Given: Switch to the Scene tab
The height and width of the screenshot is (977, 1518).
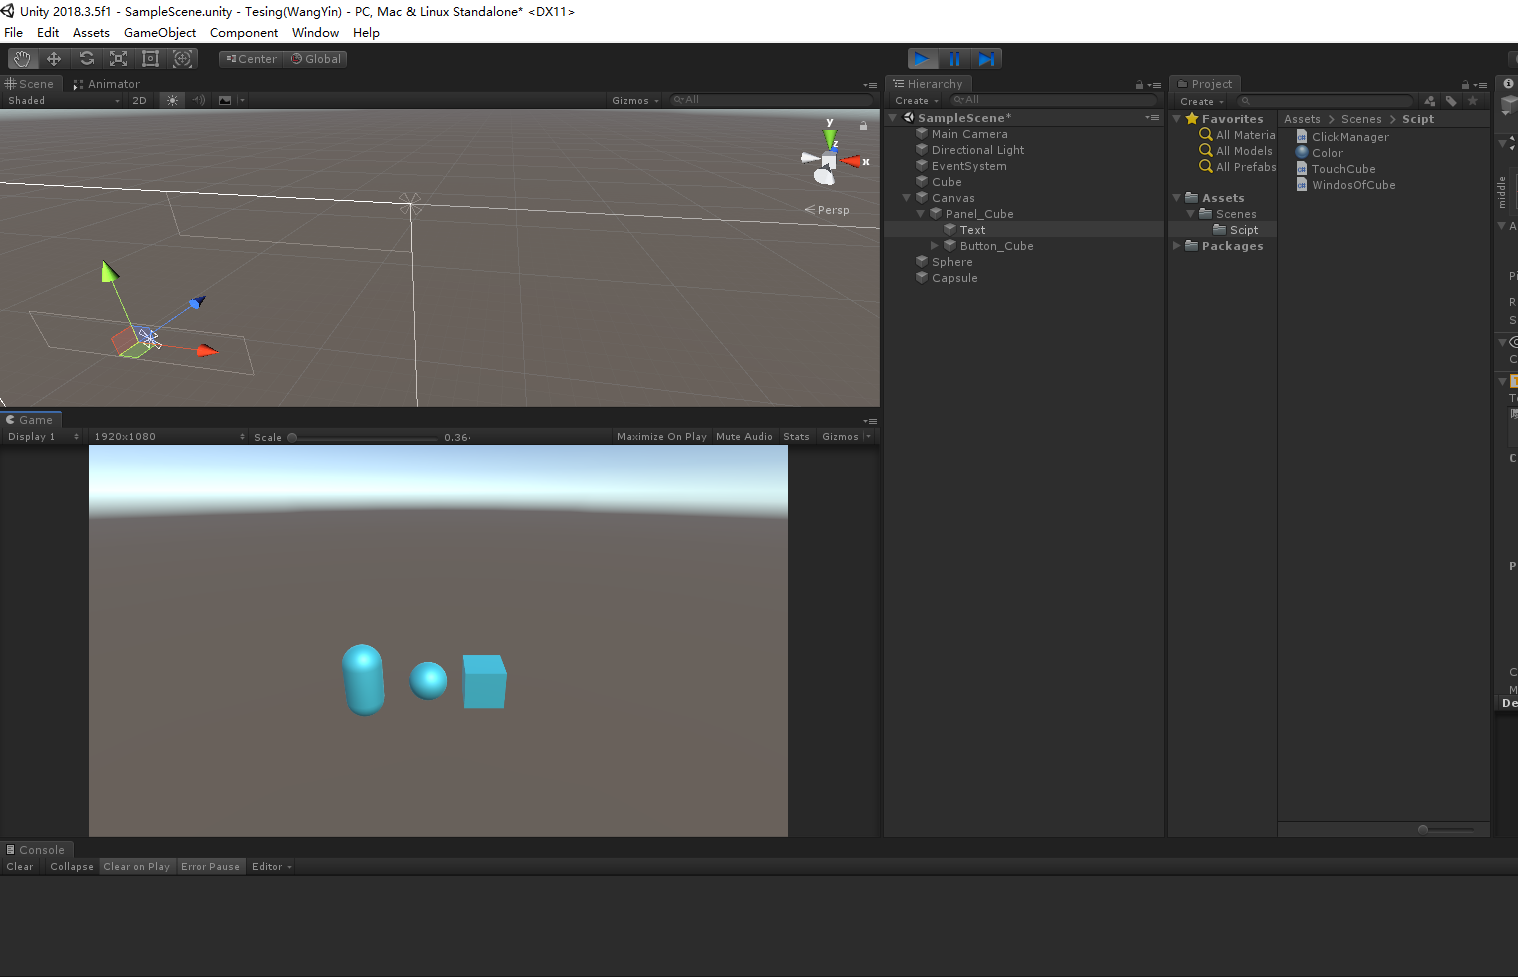Looking at the screenshot, I should tap(31, 84).
